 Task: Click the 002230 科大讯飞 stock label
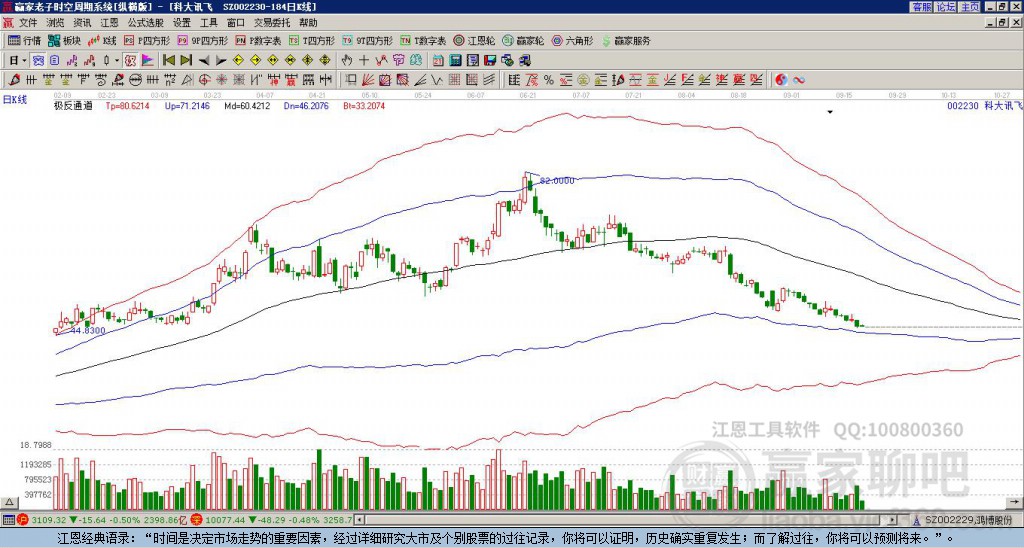[x=984, y=105]
